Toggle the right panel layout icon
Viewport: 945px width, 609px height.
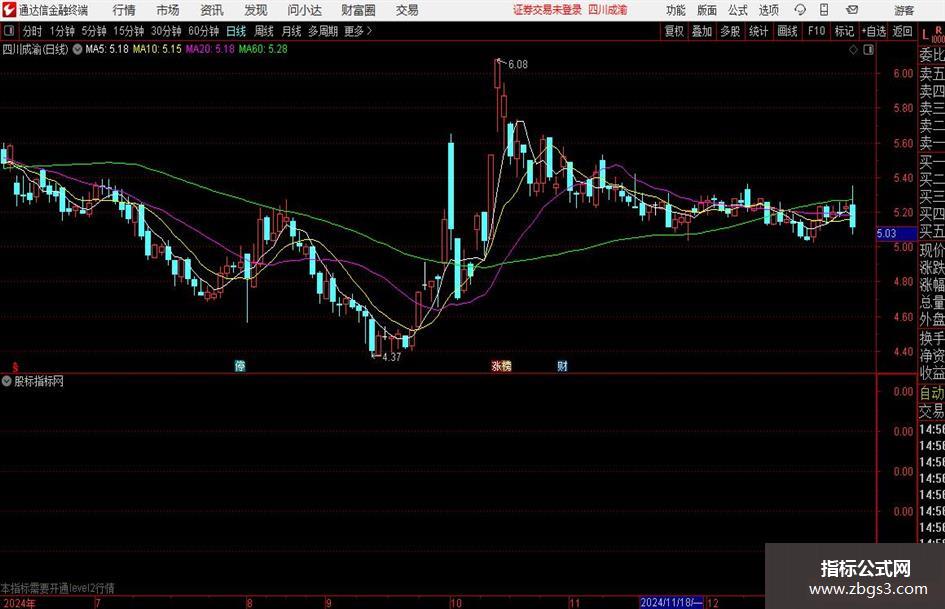[x=868, y=50]
